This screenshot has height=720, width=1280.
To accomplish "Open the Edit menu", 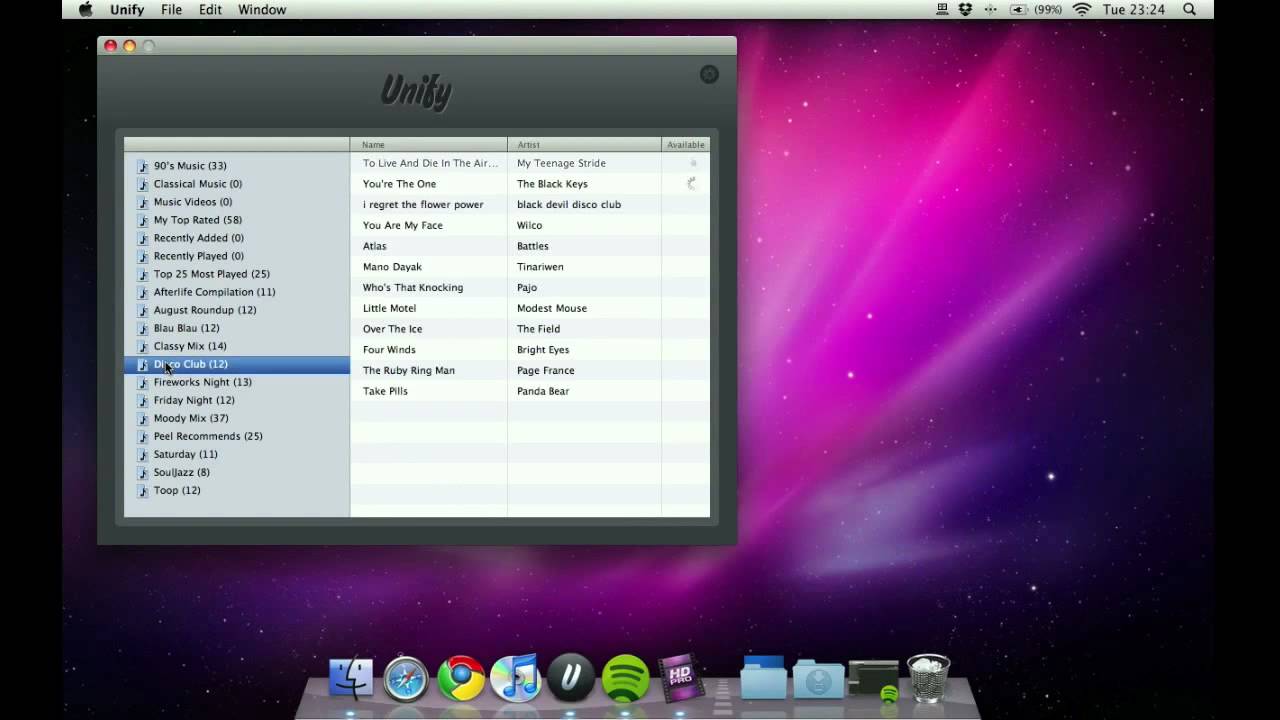I will click(210, 9).
